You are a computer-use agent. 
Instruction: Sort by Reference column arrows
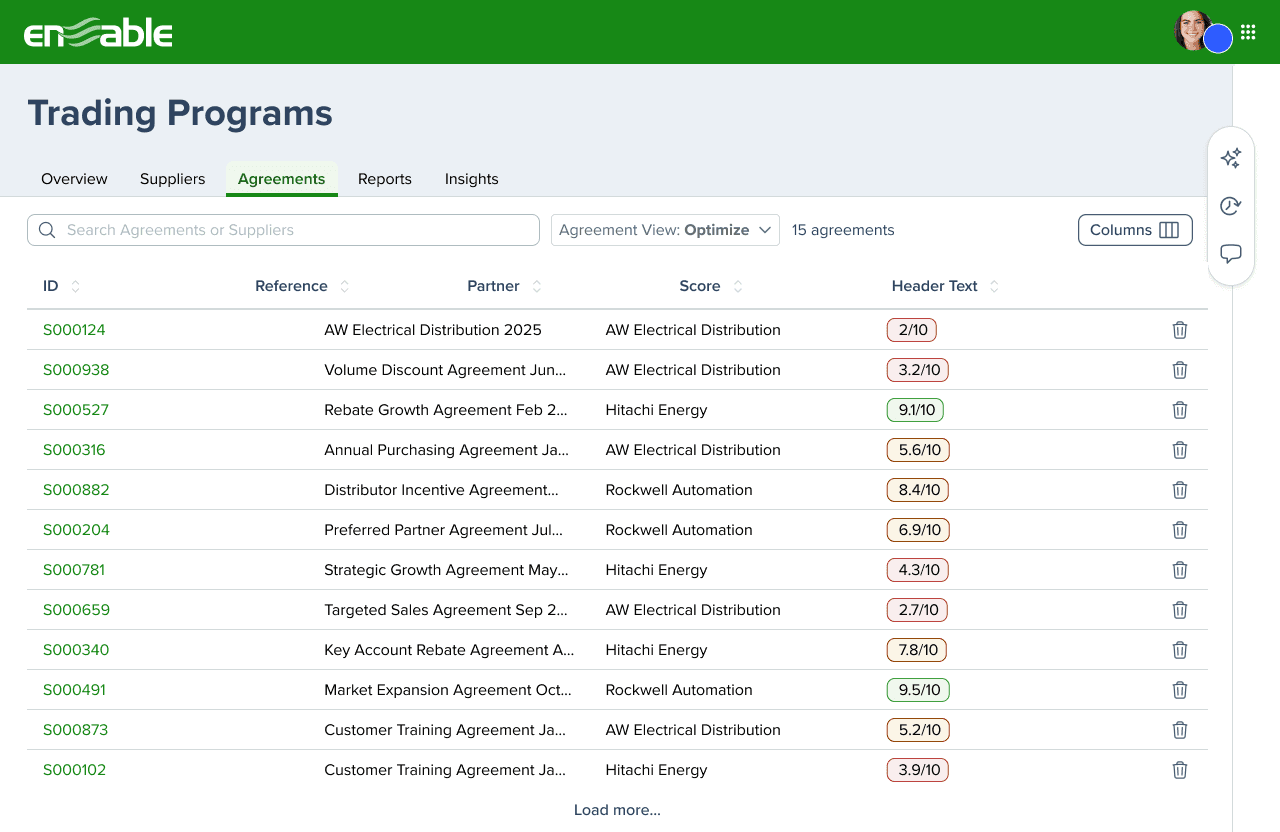(344, 286)
